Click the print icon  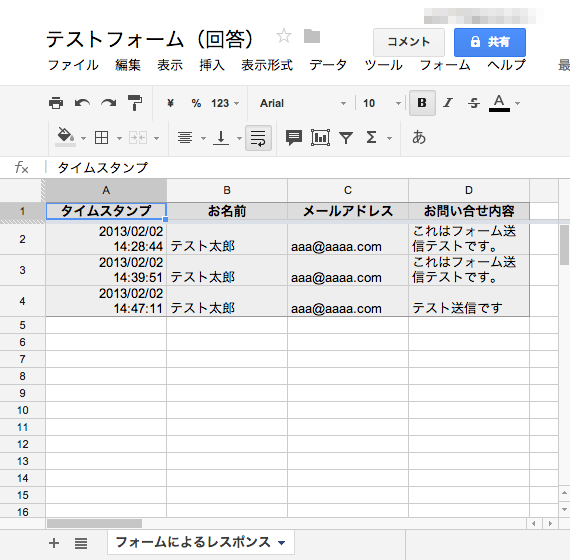click(56, 103)
